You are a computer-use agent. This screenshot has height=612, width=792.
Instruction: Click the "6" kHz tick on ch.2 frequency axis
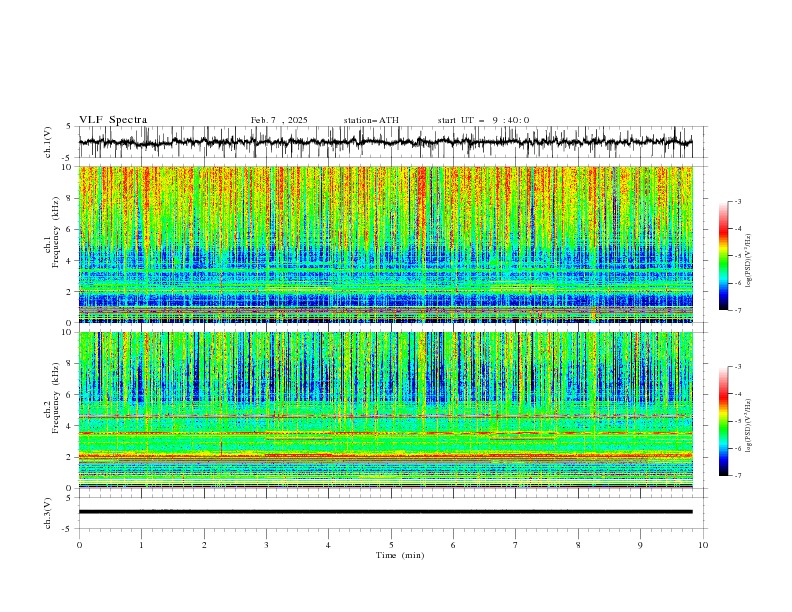(71, 395)
